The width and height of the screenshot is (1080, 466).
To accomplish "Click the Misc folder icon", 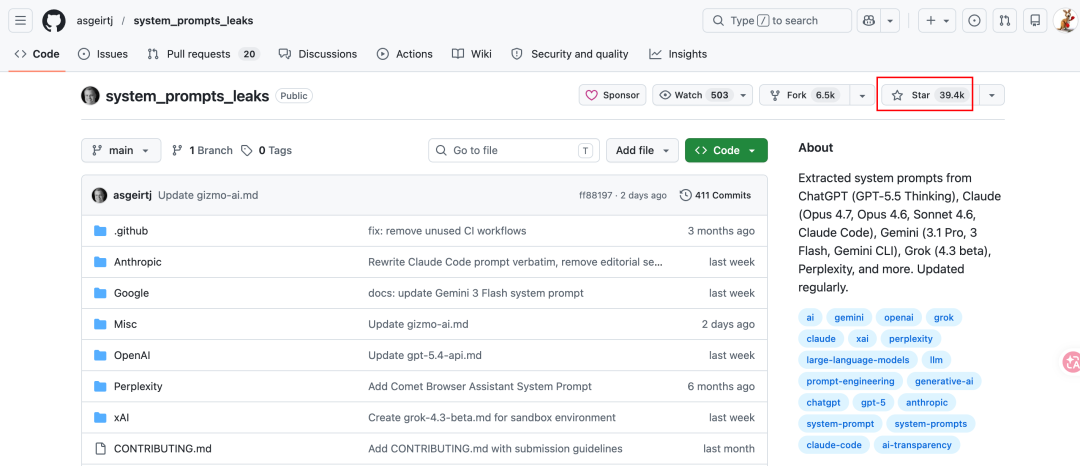I will click(x=101, y=324).
